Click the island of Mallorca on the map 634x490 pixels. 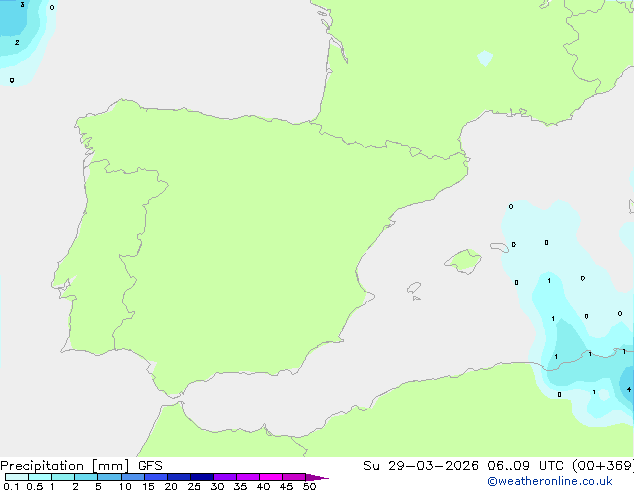coord(463,261)
